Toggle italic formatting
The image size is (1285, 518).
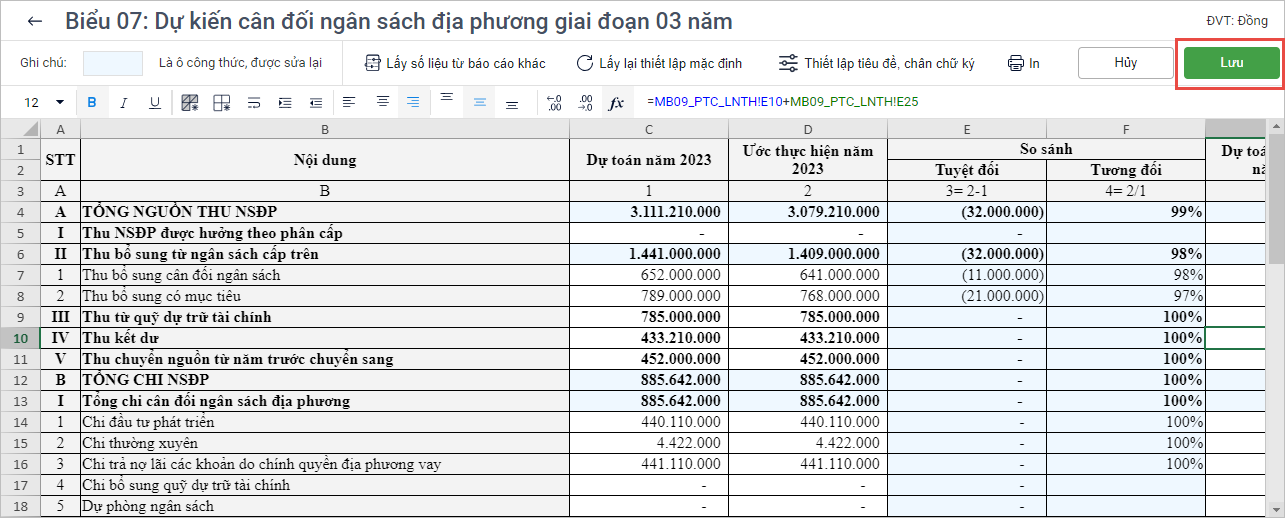[124, 102]
